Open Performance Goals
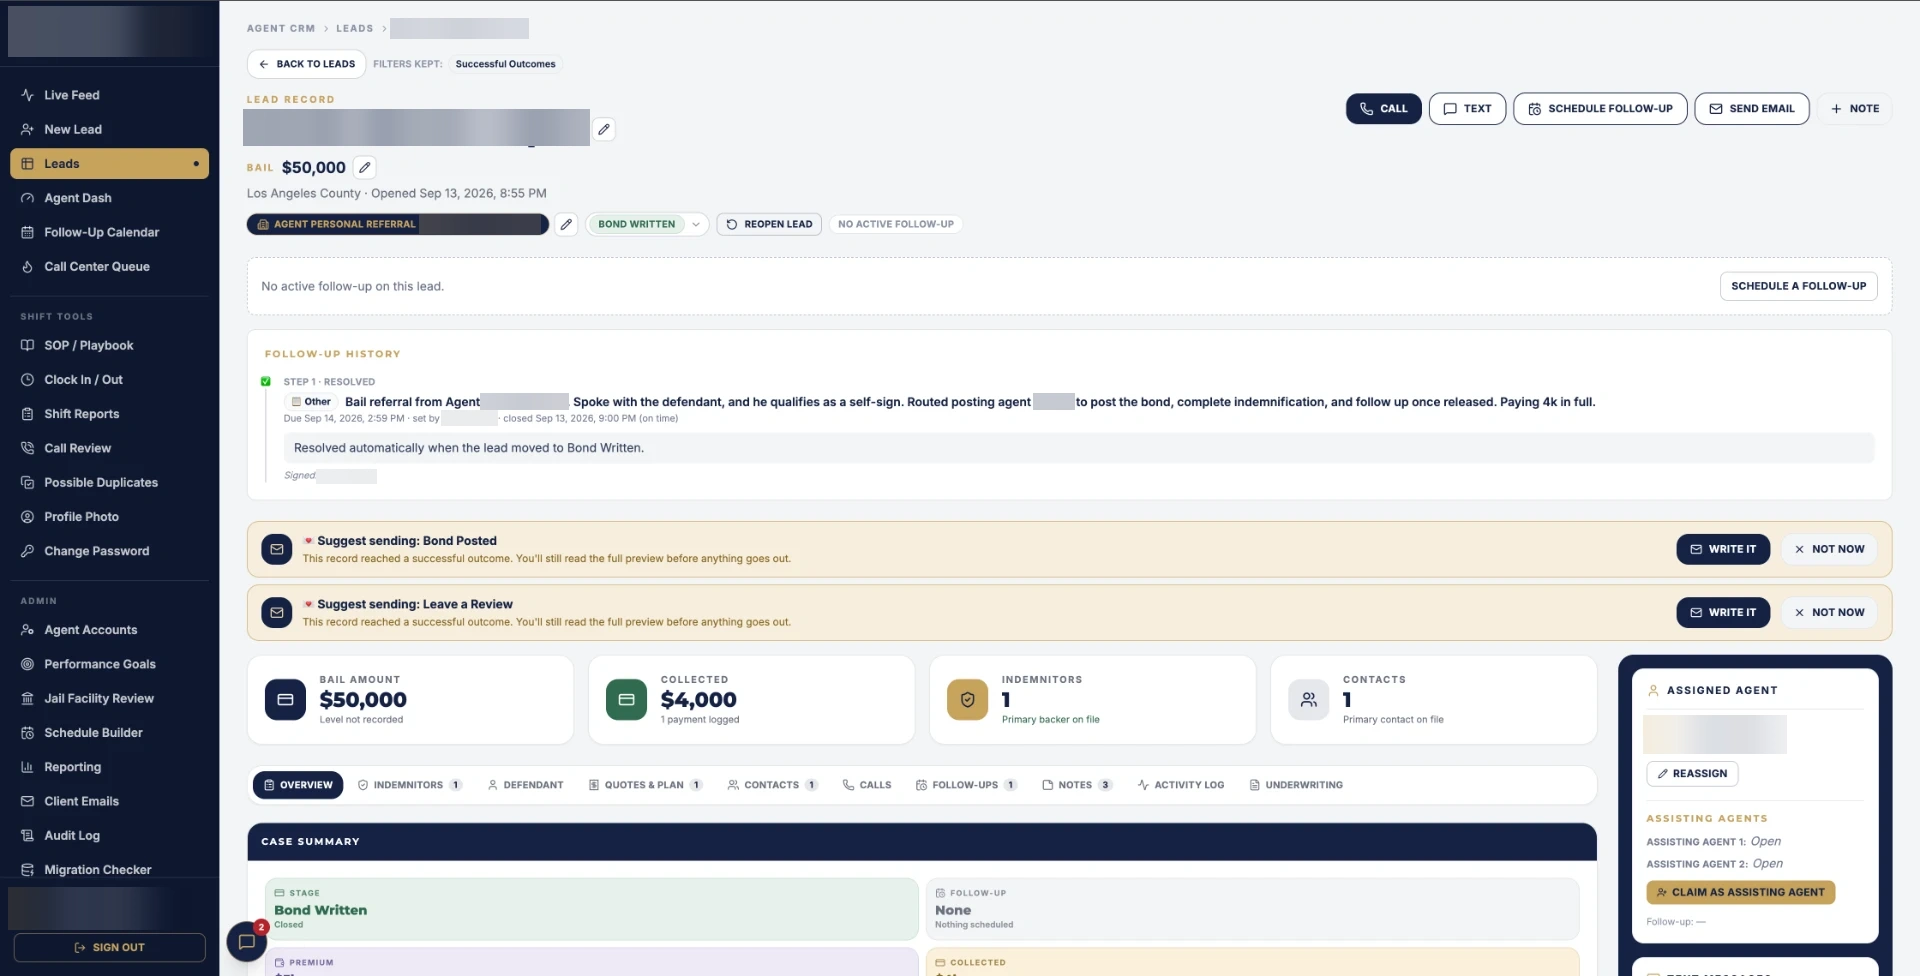This screenshot has height=976, width=1920. pos(109,664)
